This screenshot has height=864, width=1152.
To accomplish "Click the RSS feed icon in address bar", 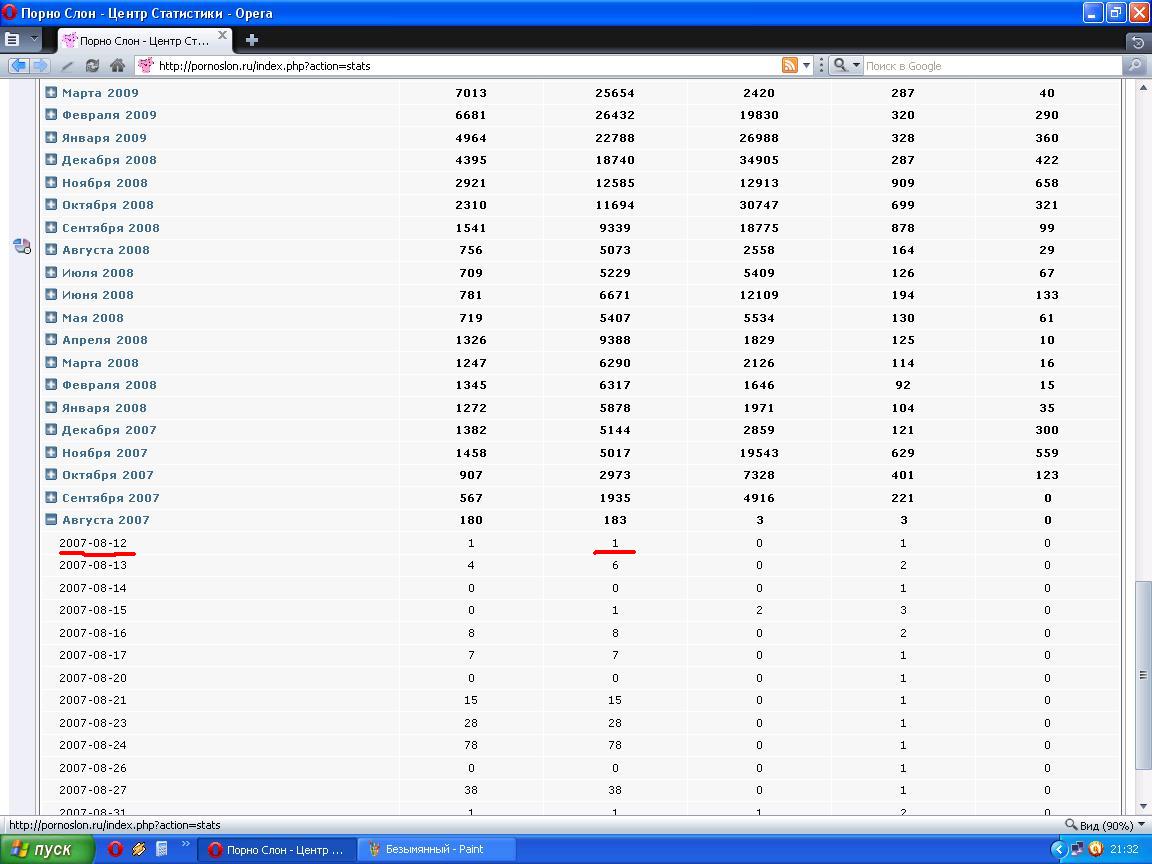I will point(790,65).
